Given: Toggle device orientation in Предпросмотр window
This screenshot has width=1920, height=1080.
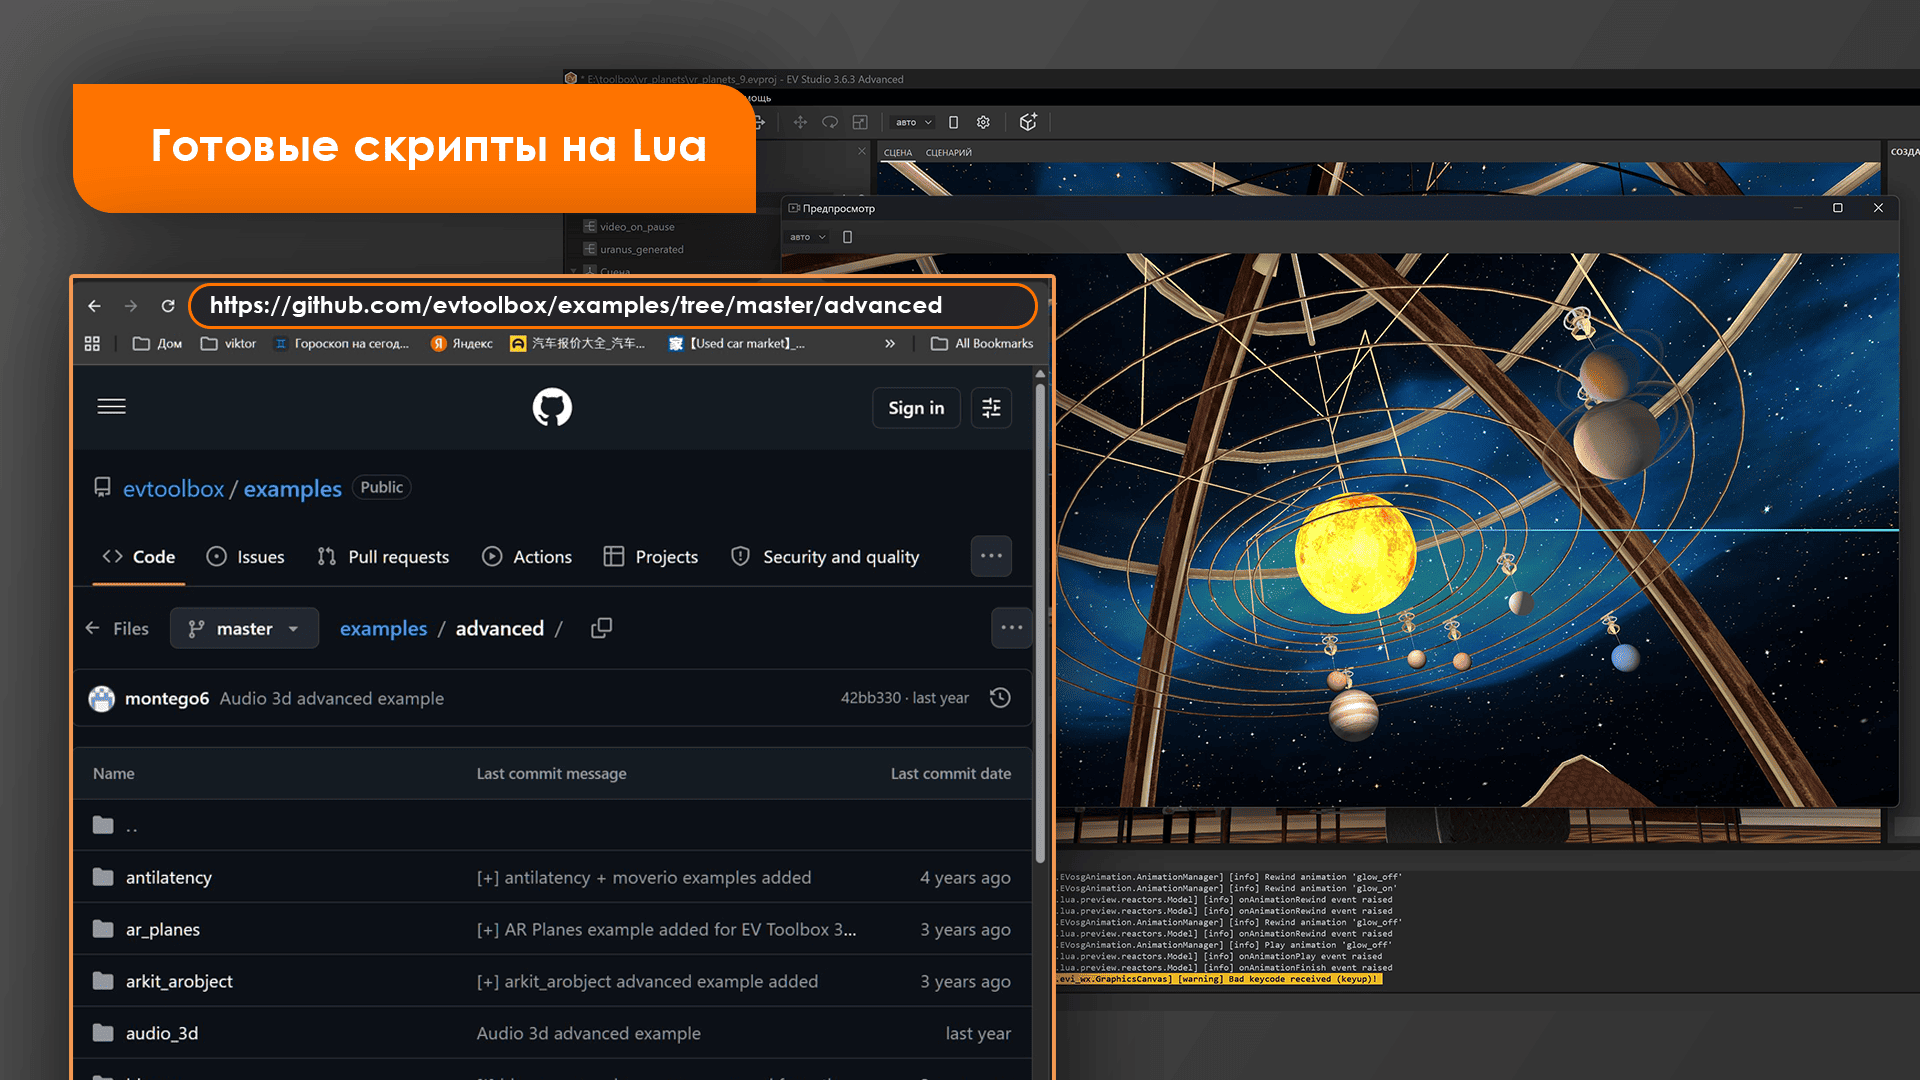Looking at the screenshot, I should 847,237.
